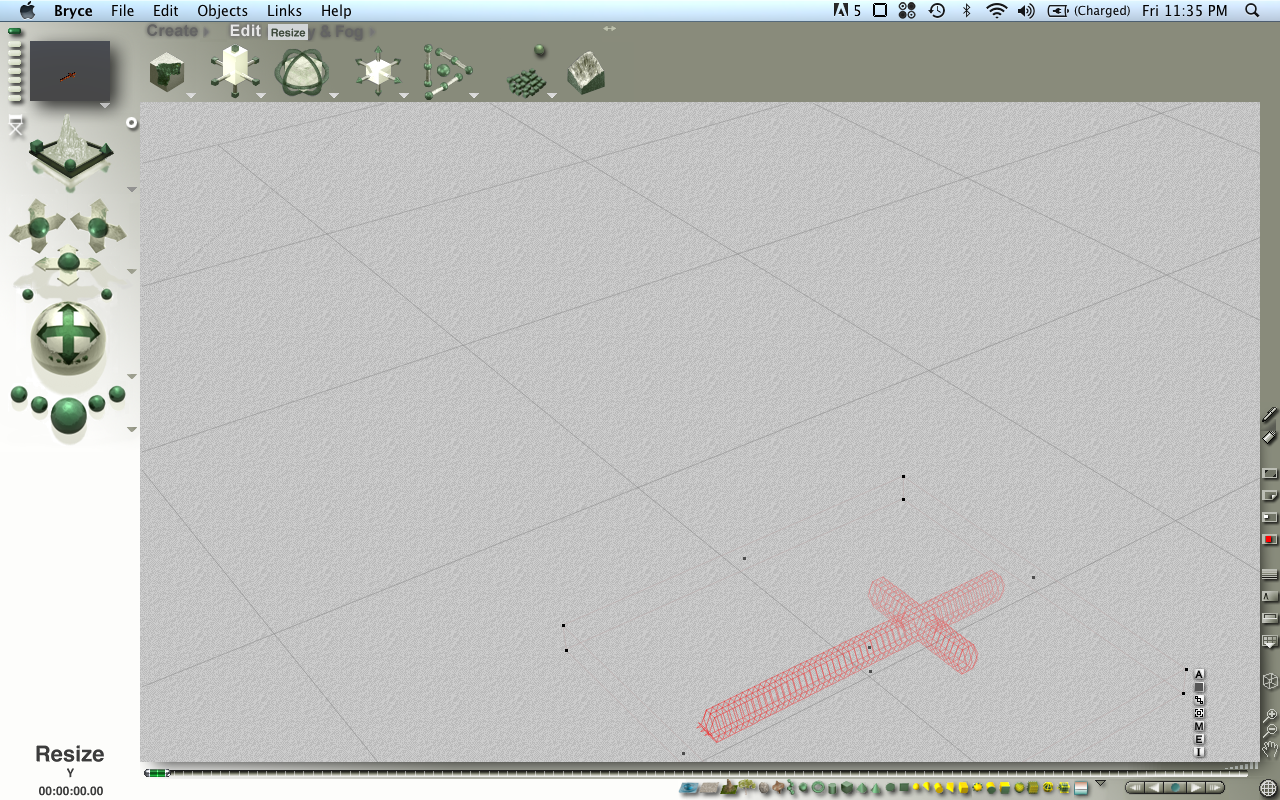Open dropdown arrow beside Rotate tool
The height and width of the screenshot is (800, 1280).
pos(334,96)
